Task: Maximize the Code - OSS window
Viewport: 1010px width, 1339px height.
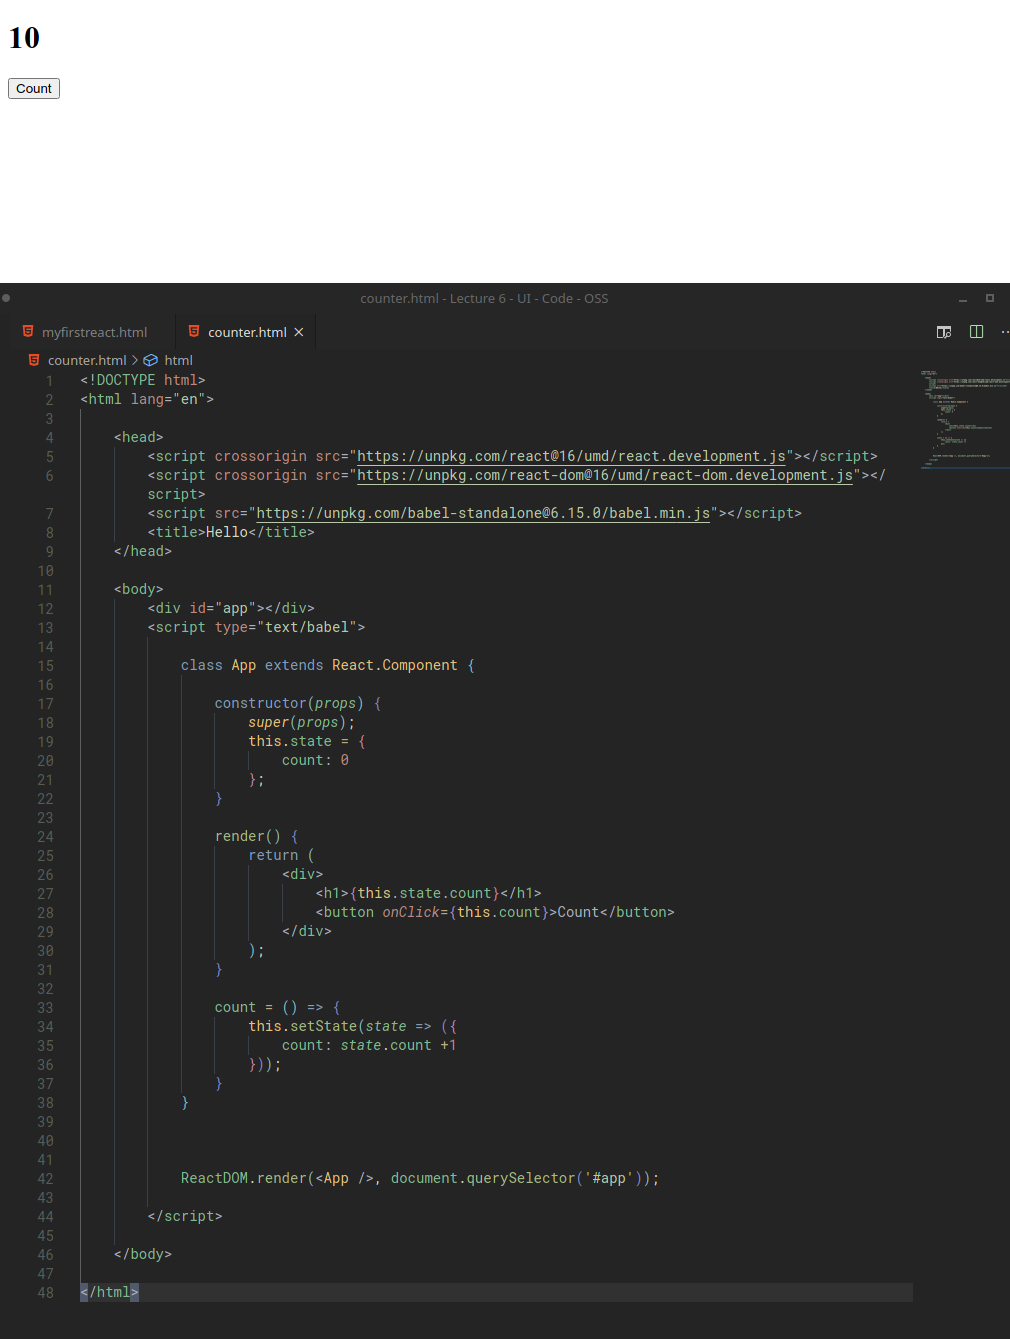Action: coord(990,298)
